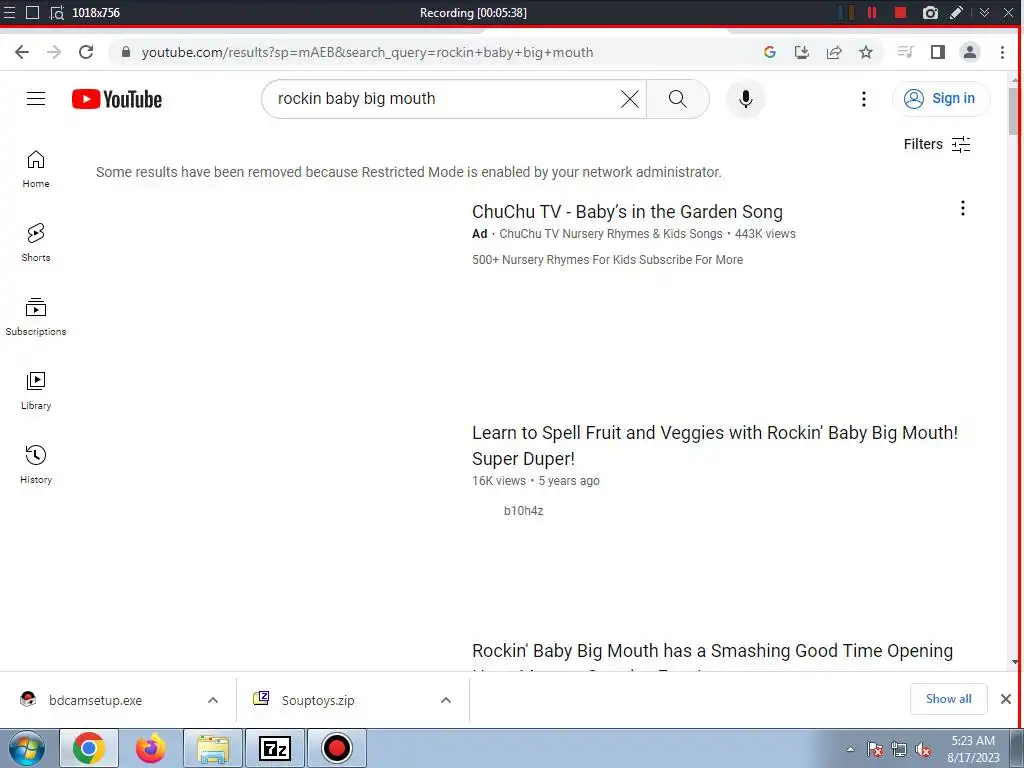Viewport: 1024px width, 768px height.
Task: Open downloaded bdcamsetup.exe
Action: tap(95, 700)
